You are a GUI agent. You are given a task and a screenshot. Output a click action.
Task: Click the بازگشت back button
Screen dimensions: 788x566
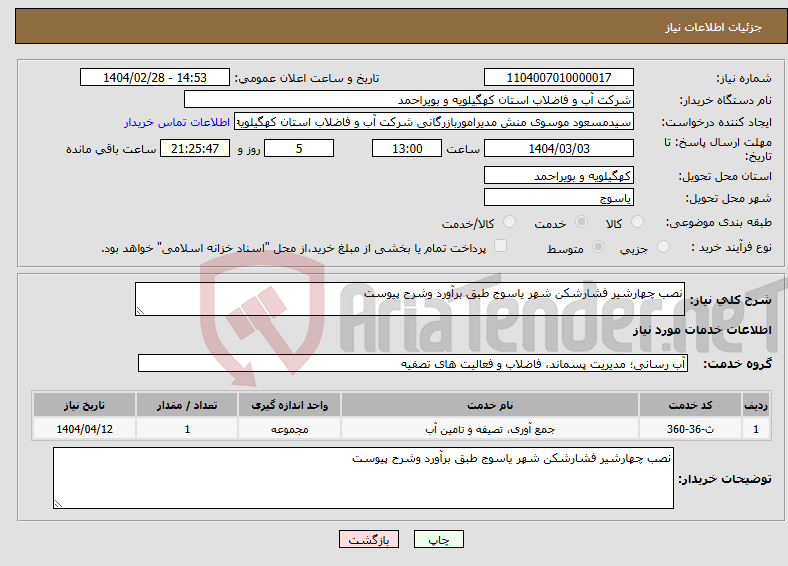369,539
